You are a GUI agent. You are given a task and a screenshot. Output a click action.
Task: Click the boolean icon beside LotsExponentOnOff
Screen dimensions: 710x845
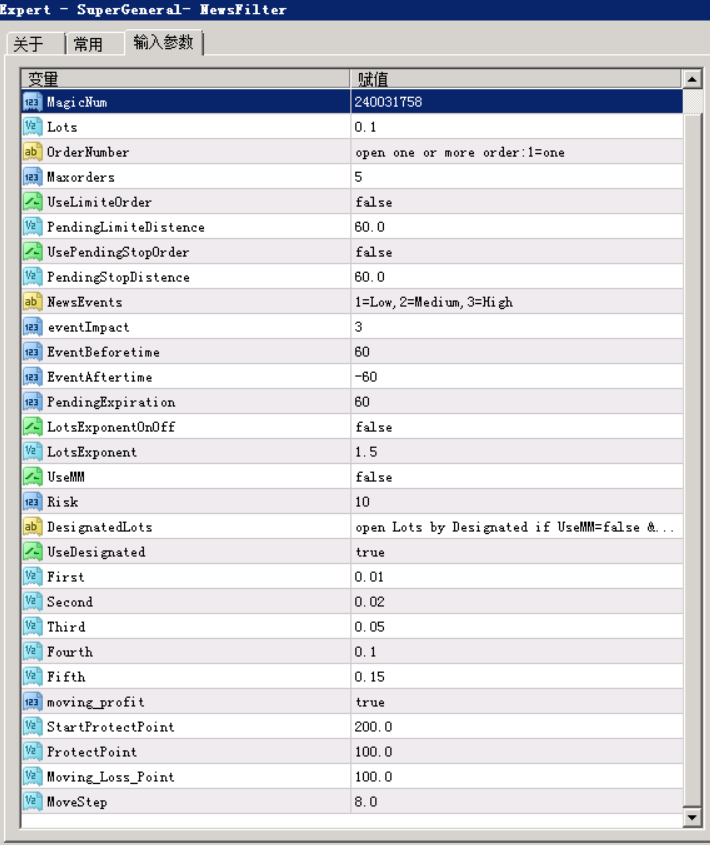(32, 427)
